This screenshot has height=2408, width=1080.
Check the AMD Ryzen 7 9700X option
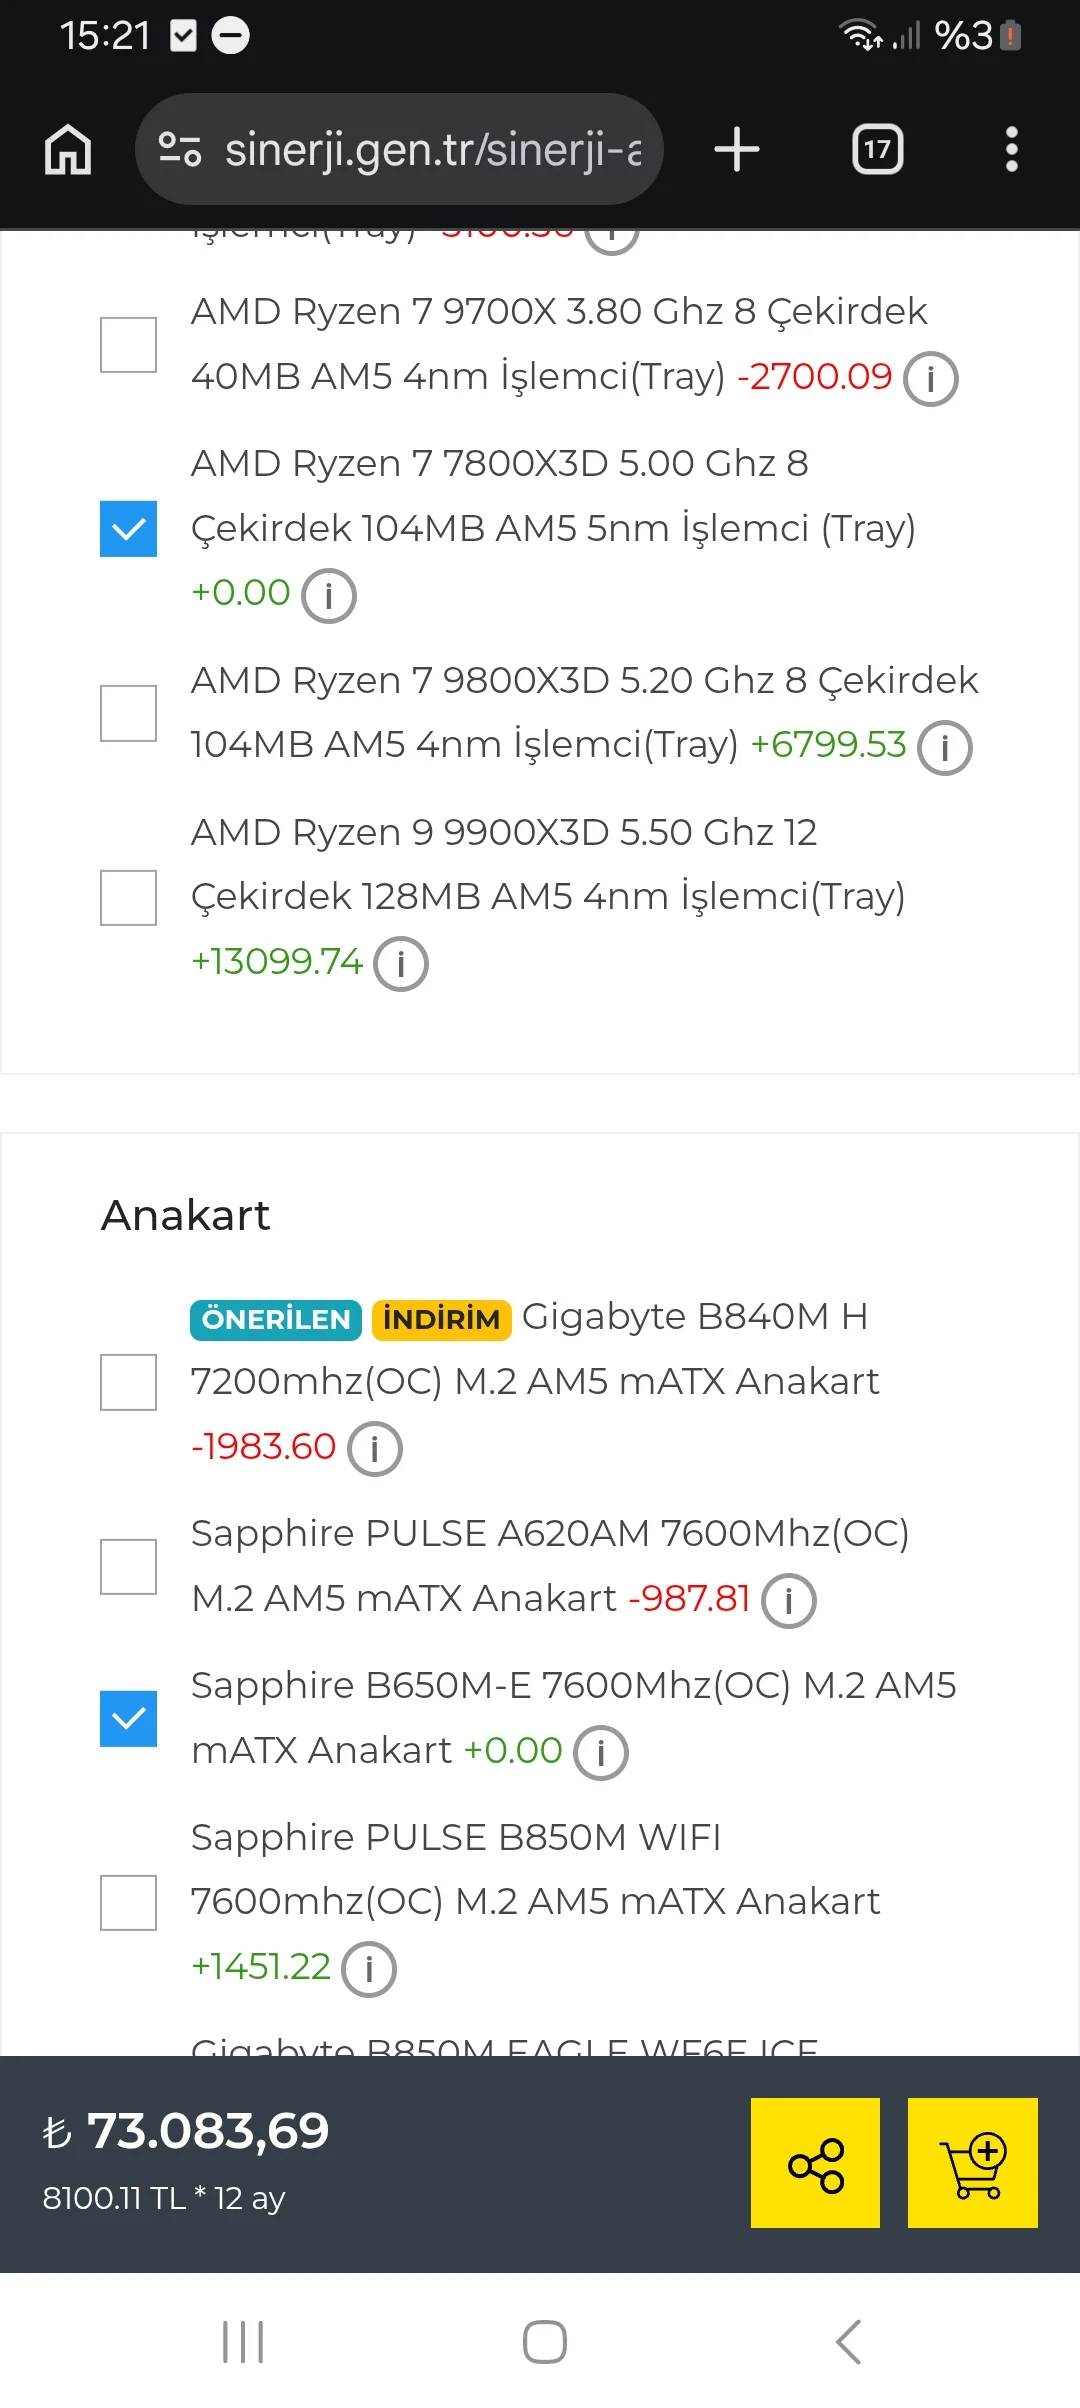(x=128, y=345)
